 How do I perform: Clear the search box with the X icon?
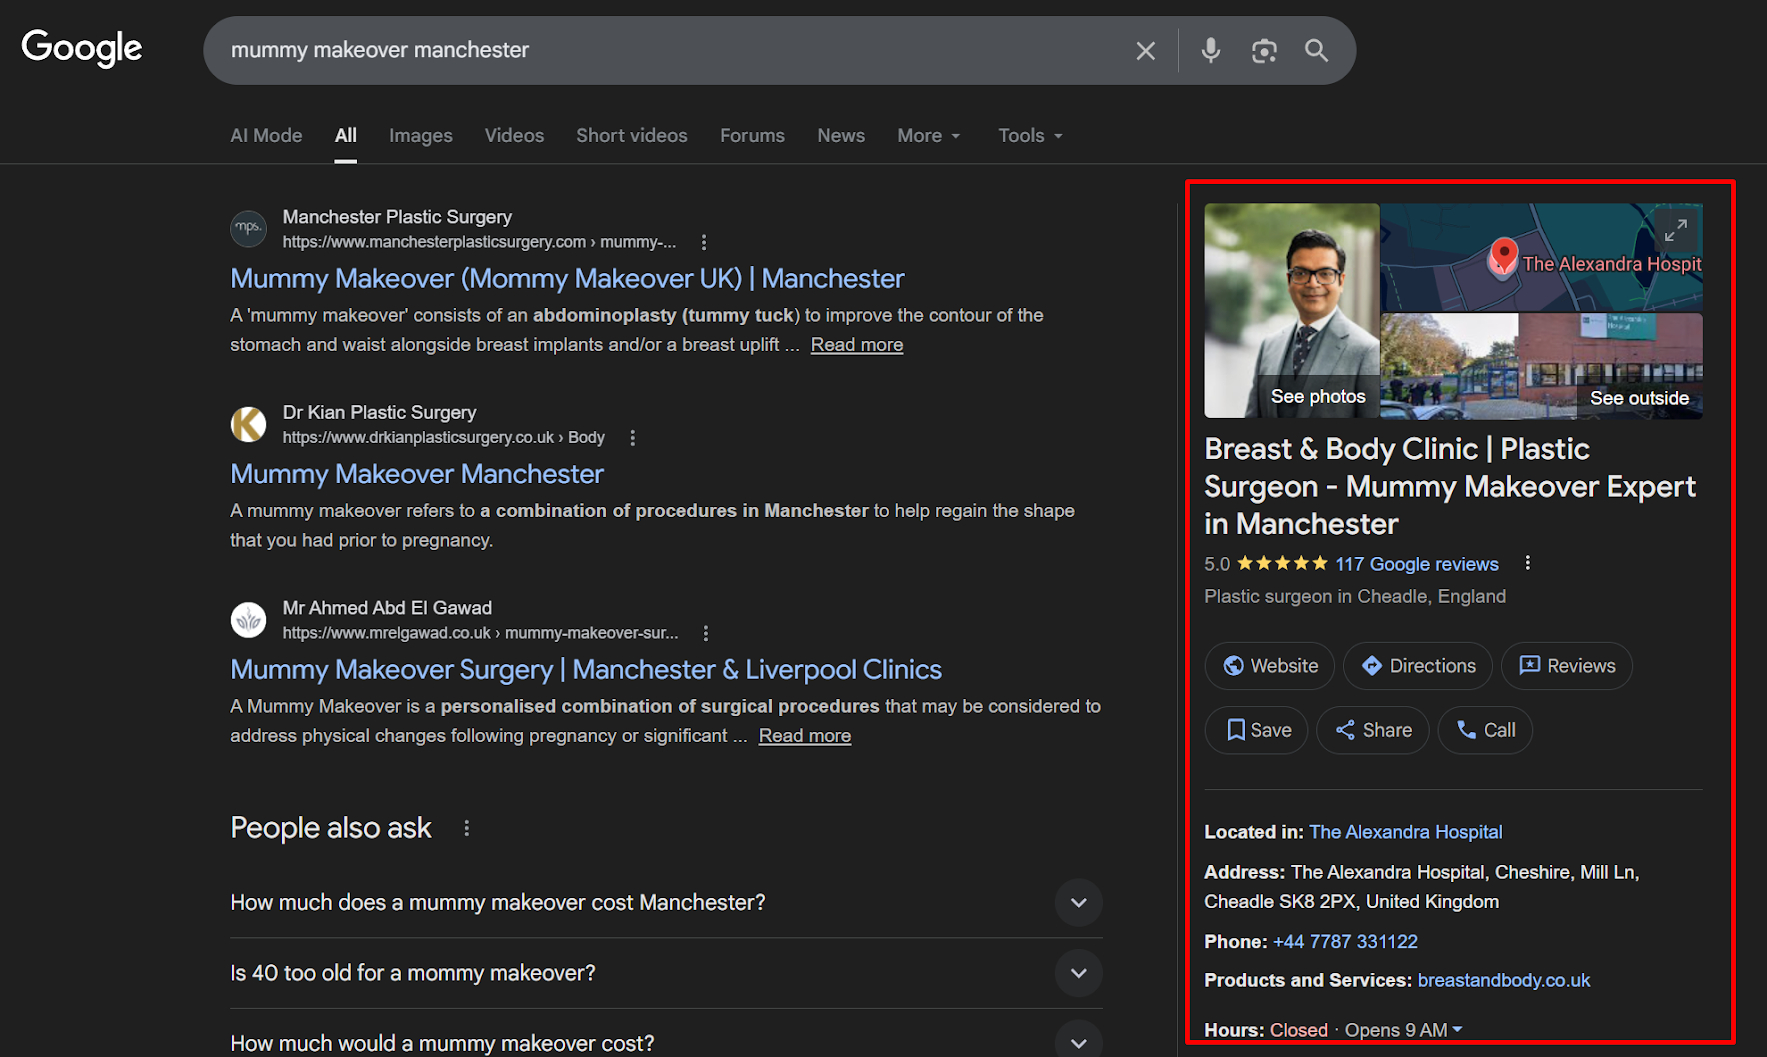pos(1145,51)
